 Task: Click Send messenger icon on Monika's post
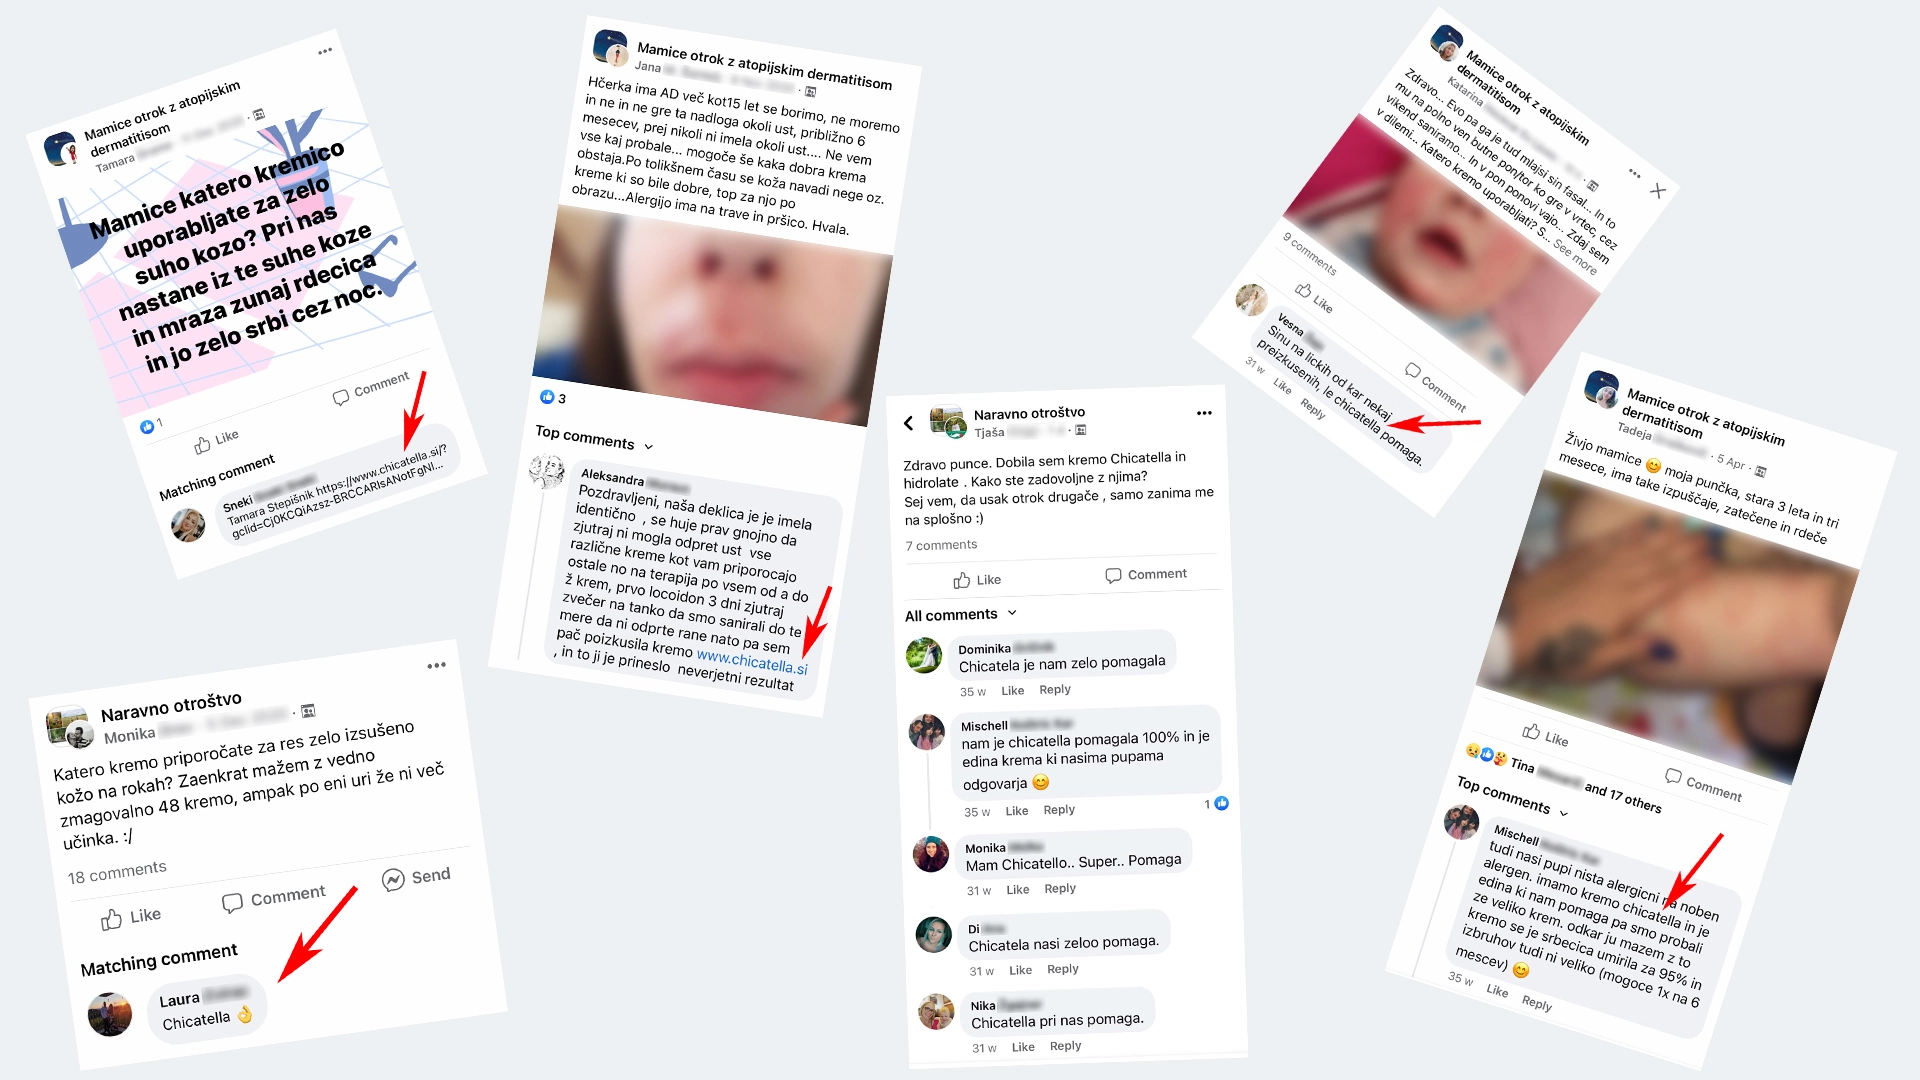[x=394, y=879]
